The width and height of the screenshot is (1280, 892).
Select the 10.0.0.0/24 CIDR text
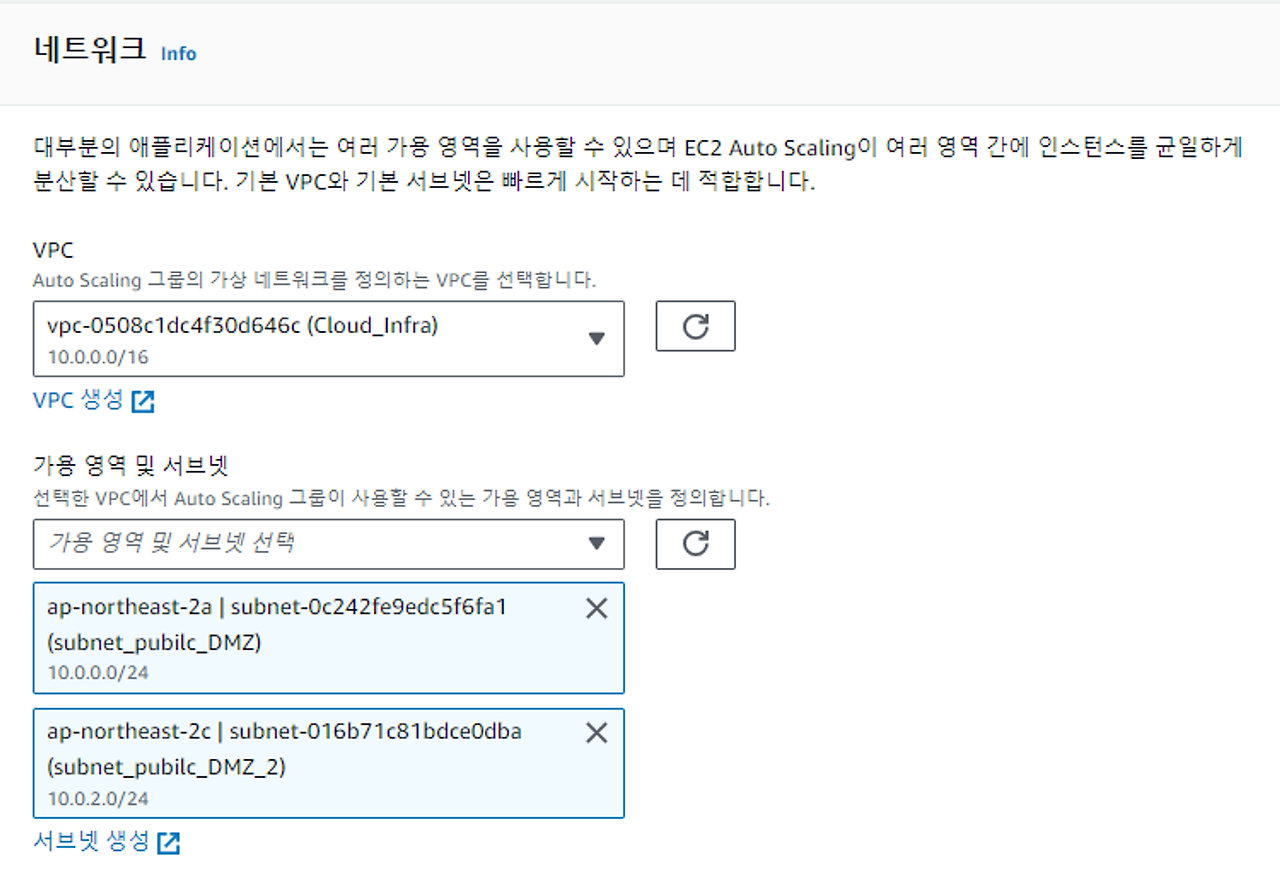click(98, 673)
